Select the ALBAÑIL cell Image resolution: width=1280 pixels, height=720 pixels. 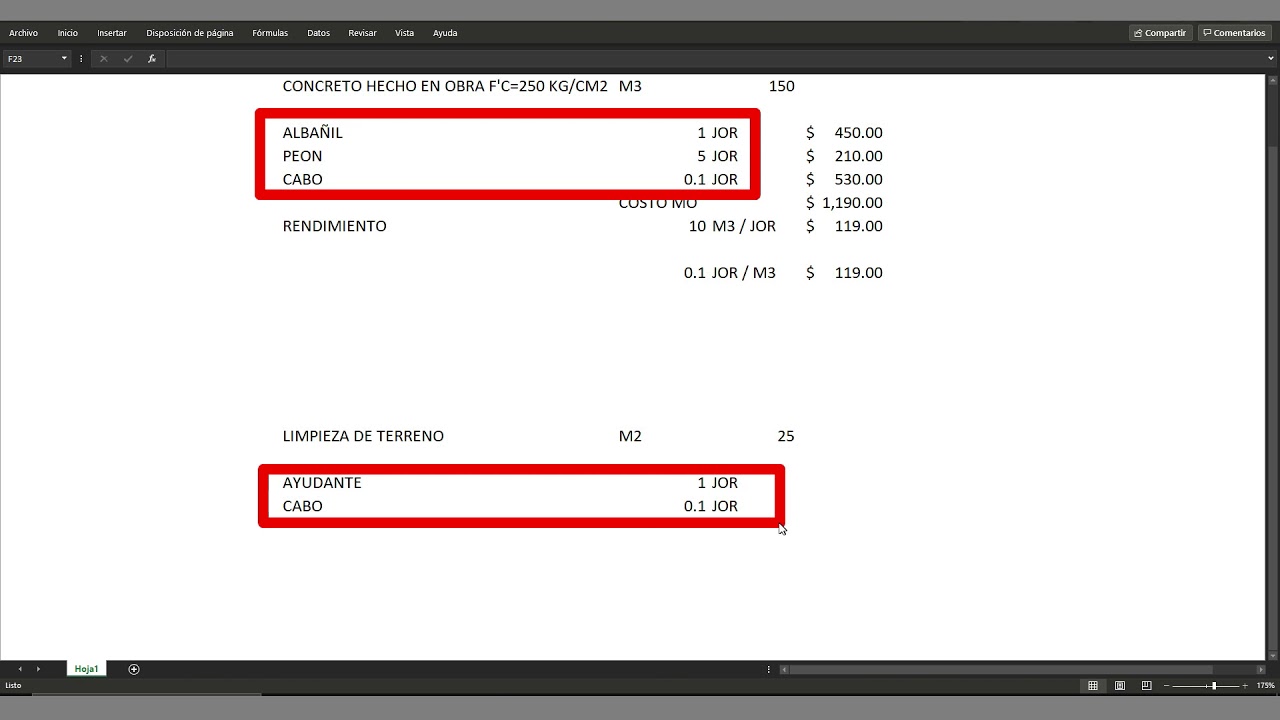[313, 133]
